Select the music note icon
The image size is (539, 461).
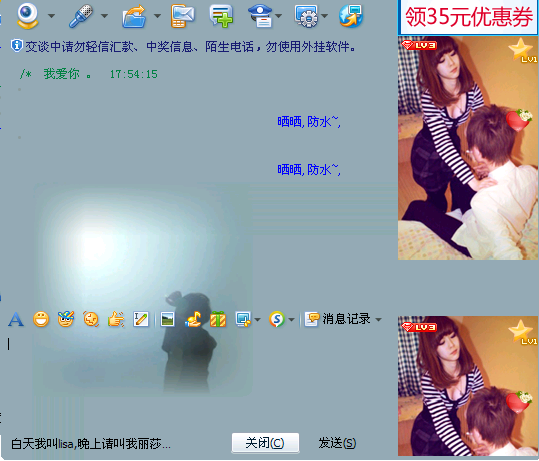(193, 319)
